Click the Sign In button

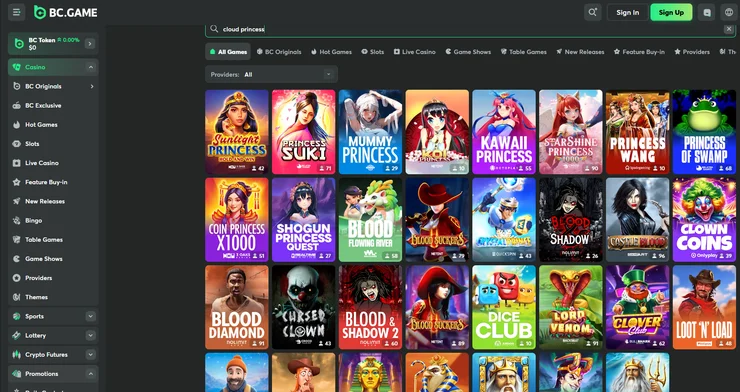627,13
